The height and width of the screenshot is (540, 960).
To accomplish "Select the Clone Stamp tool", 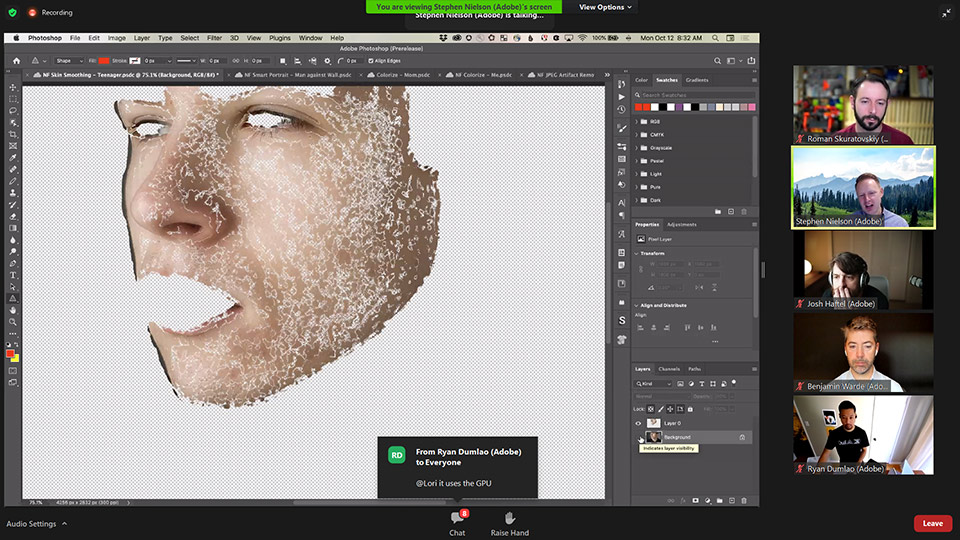I will coord(13,193).
